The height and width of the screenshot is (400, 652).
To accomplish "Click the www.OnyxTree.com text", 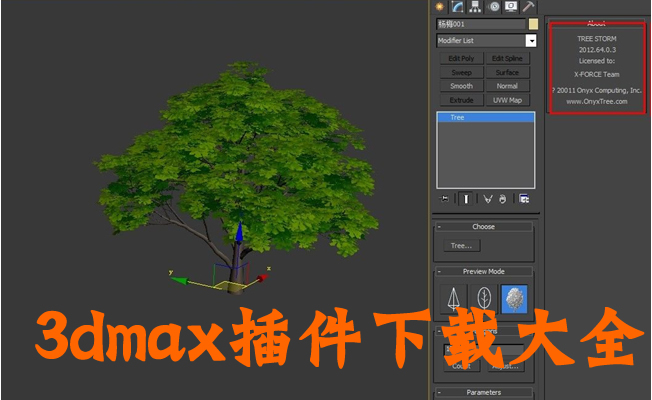I will pos(597,101).
